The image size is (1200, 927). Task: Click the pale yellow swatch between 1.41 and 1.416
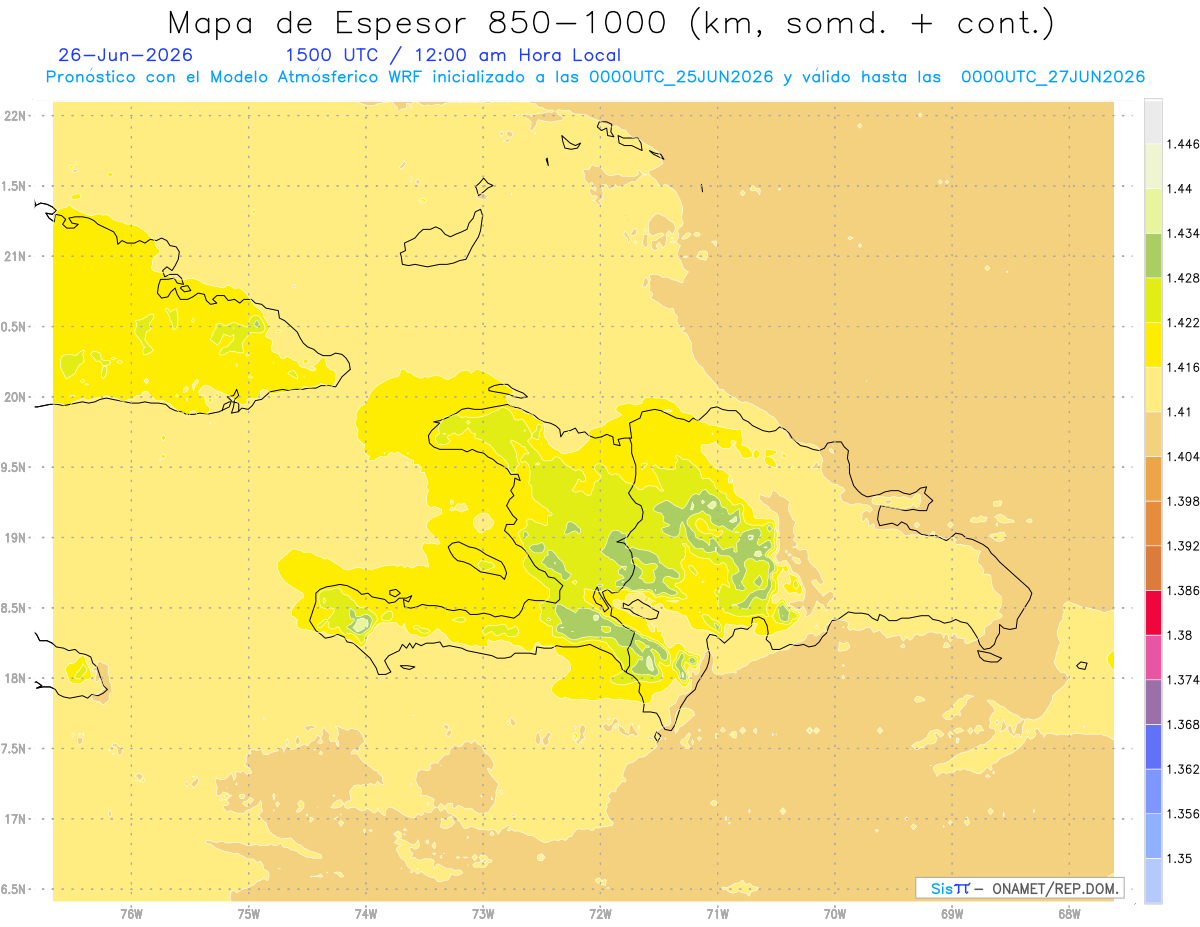[x=1153, y=389]
